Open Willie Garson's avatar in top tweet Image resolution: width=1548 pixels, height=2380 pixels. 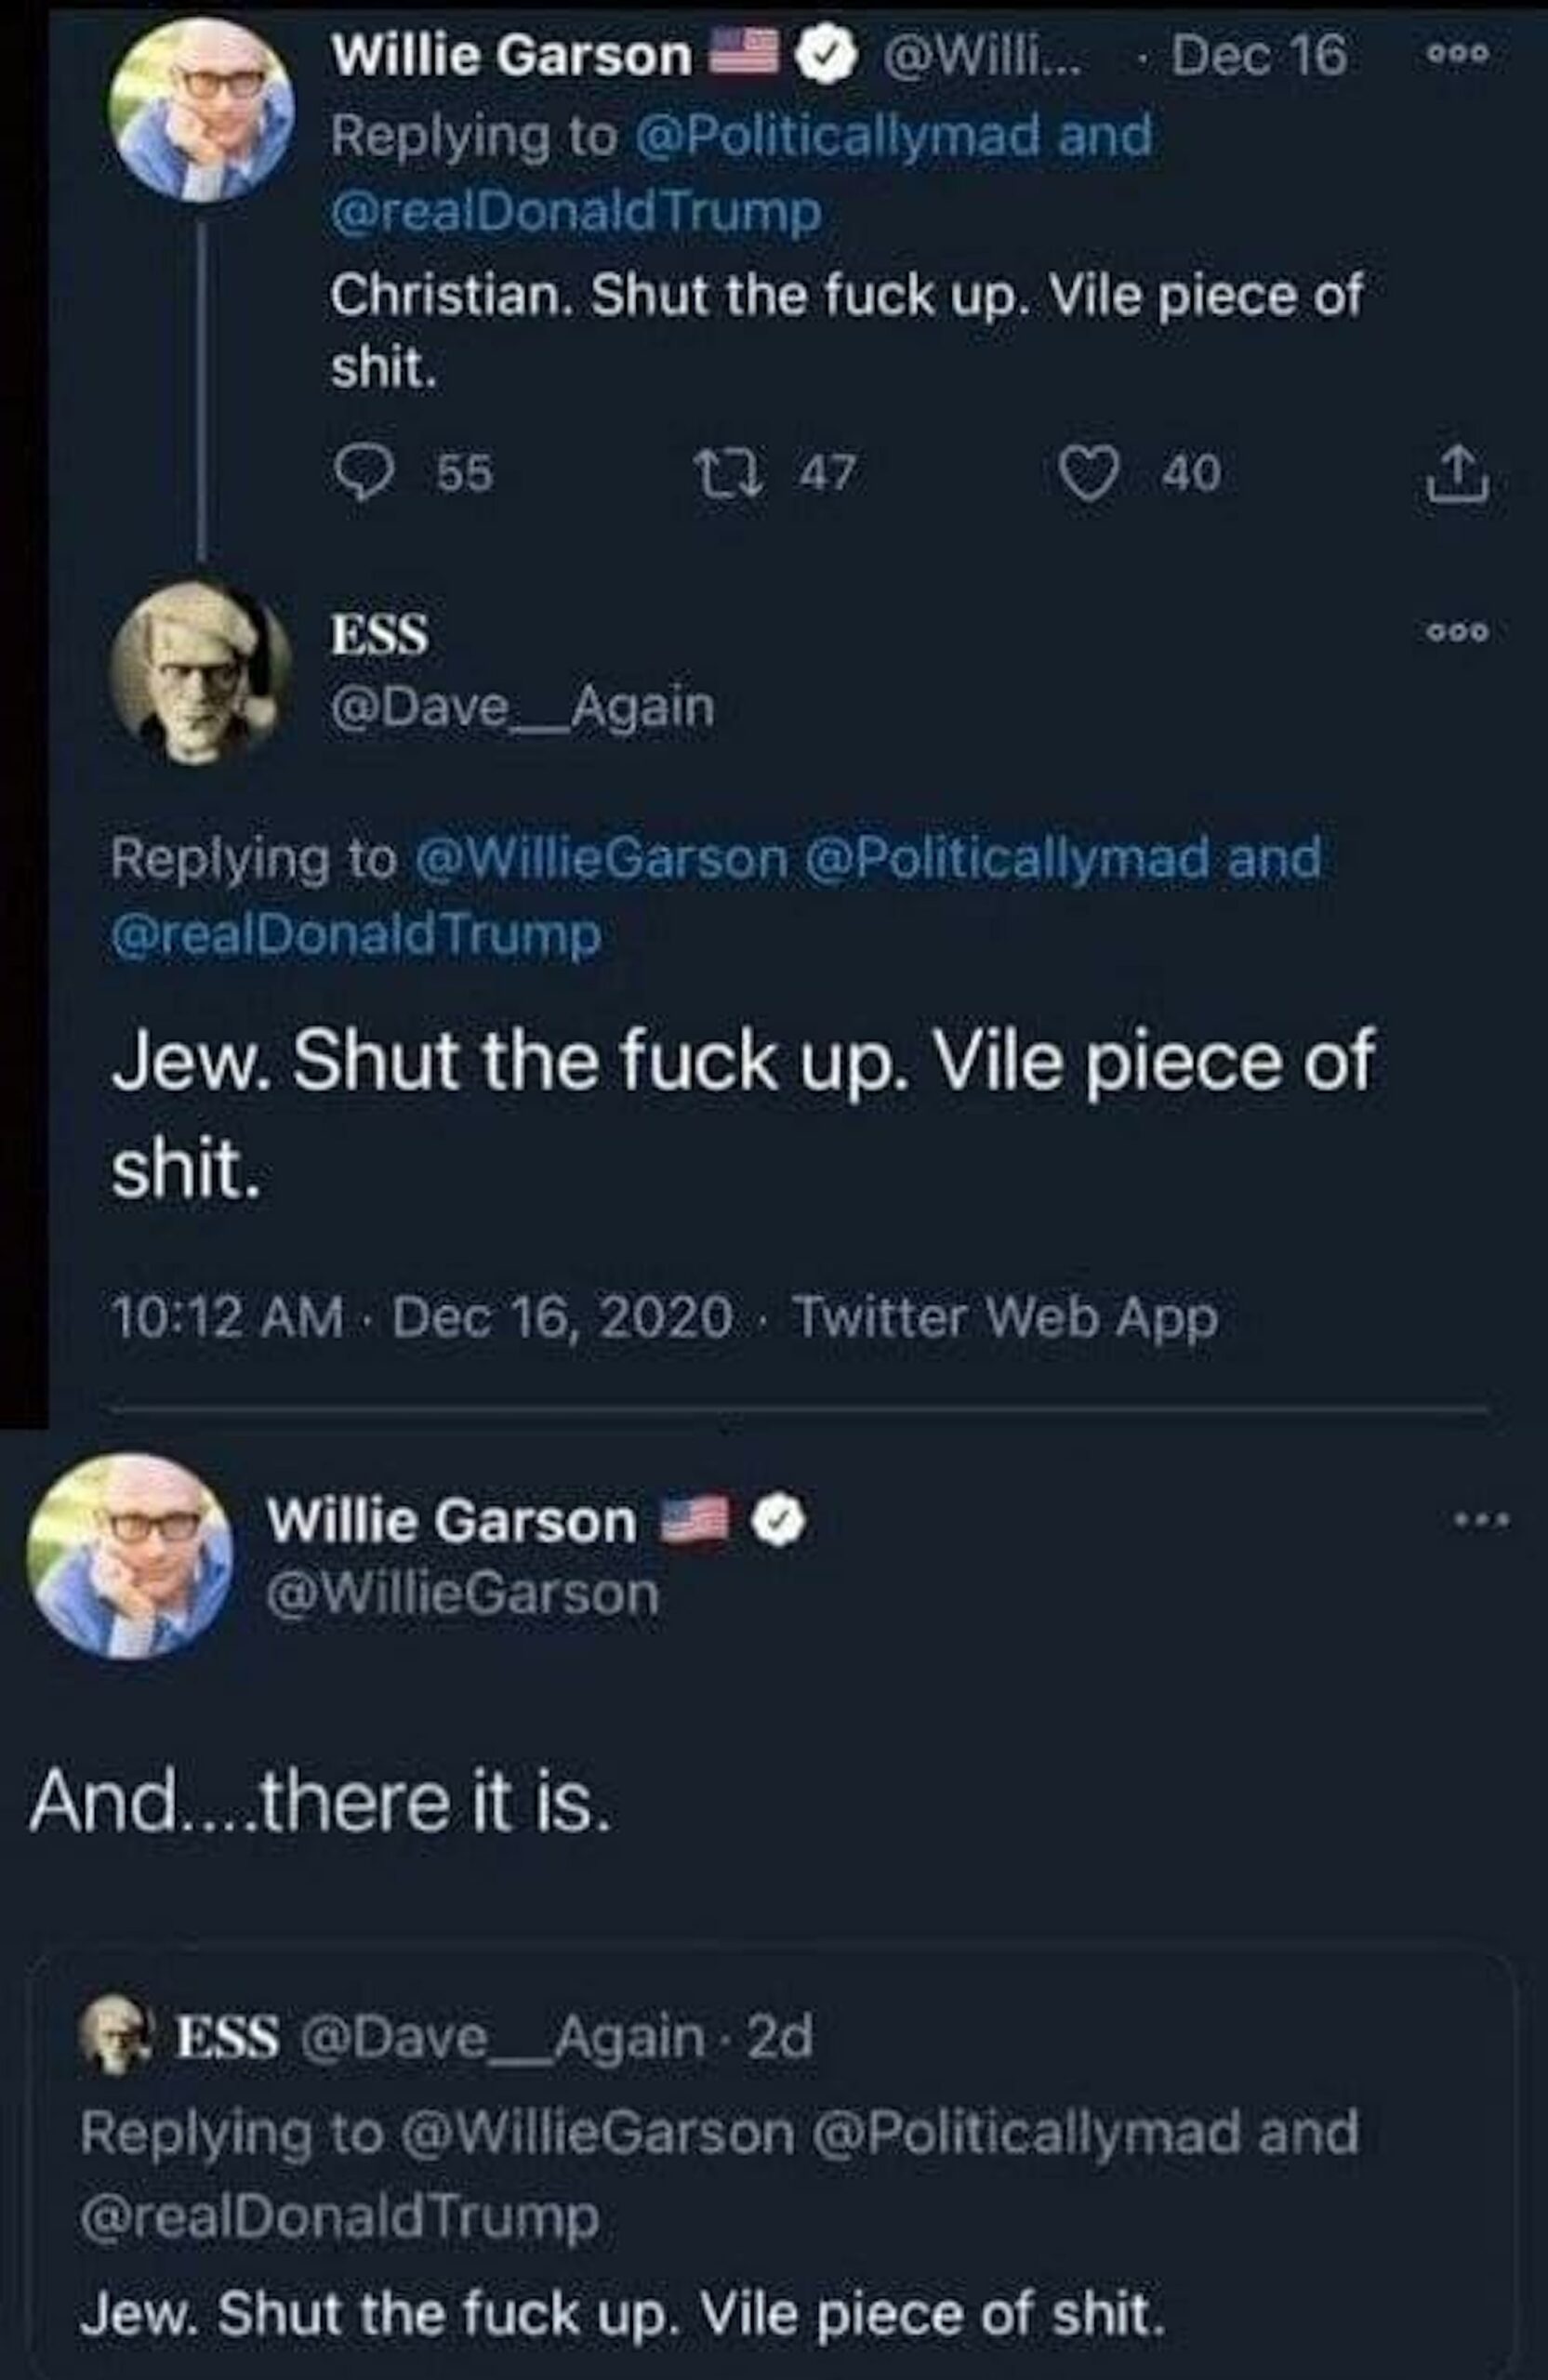click(202, 108)
